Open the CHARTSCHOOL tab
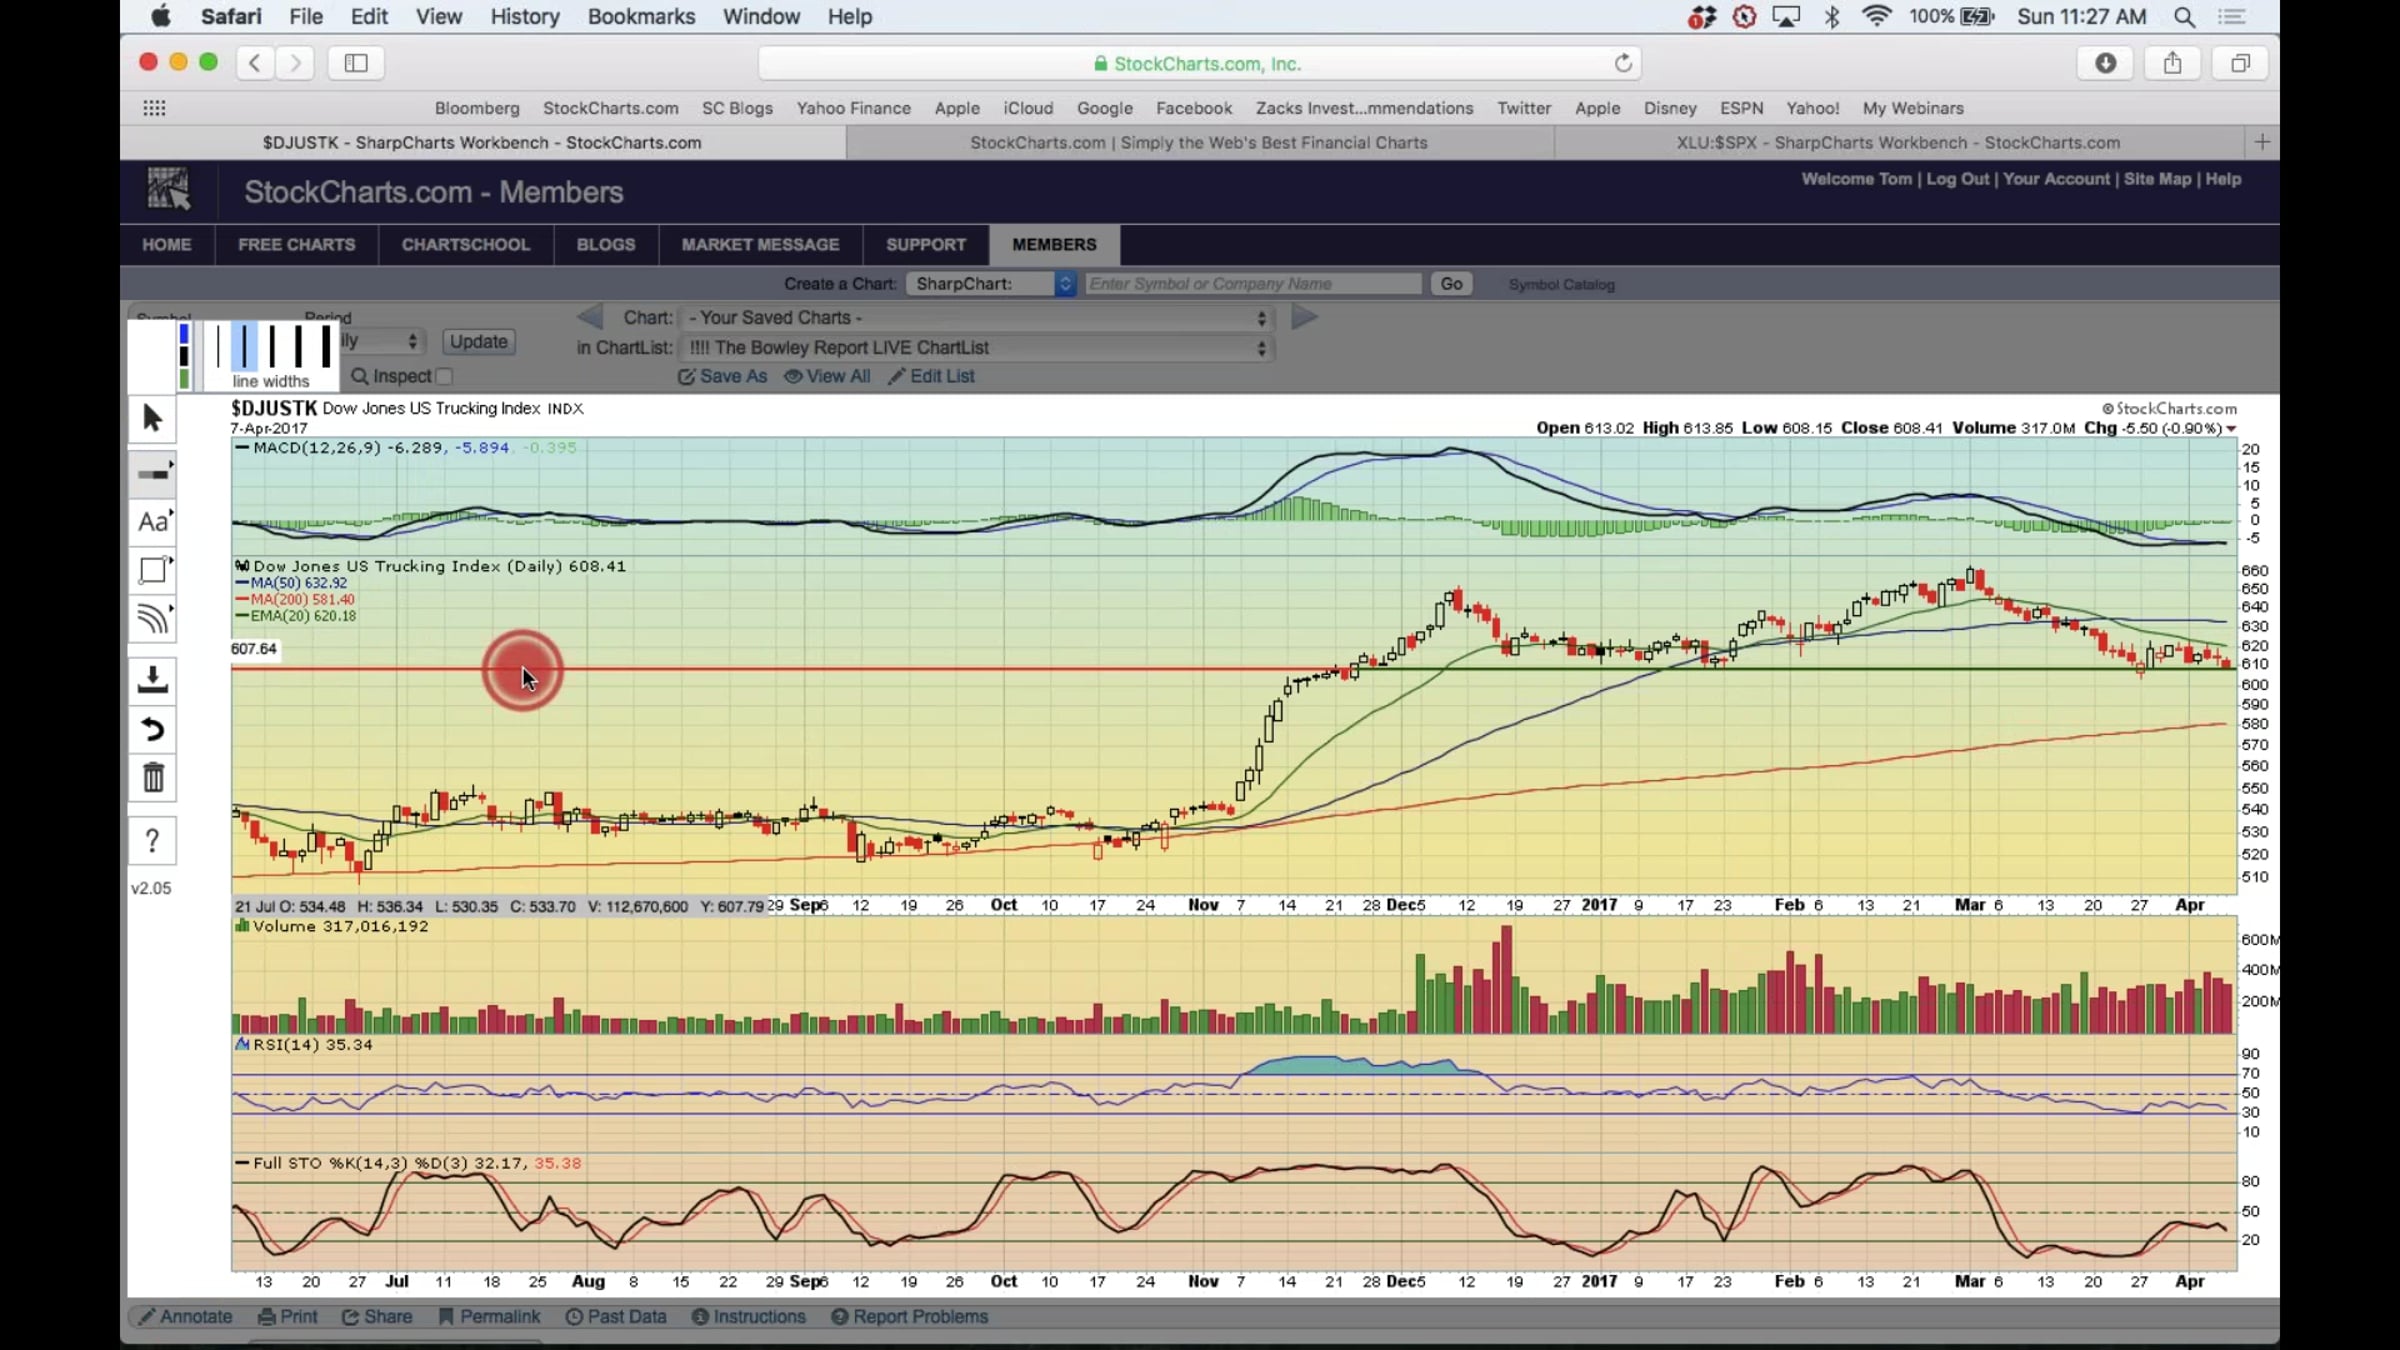The width and height of the screenshot is (2400, 1350). (466, 244)
